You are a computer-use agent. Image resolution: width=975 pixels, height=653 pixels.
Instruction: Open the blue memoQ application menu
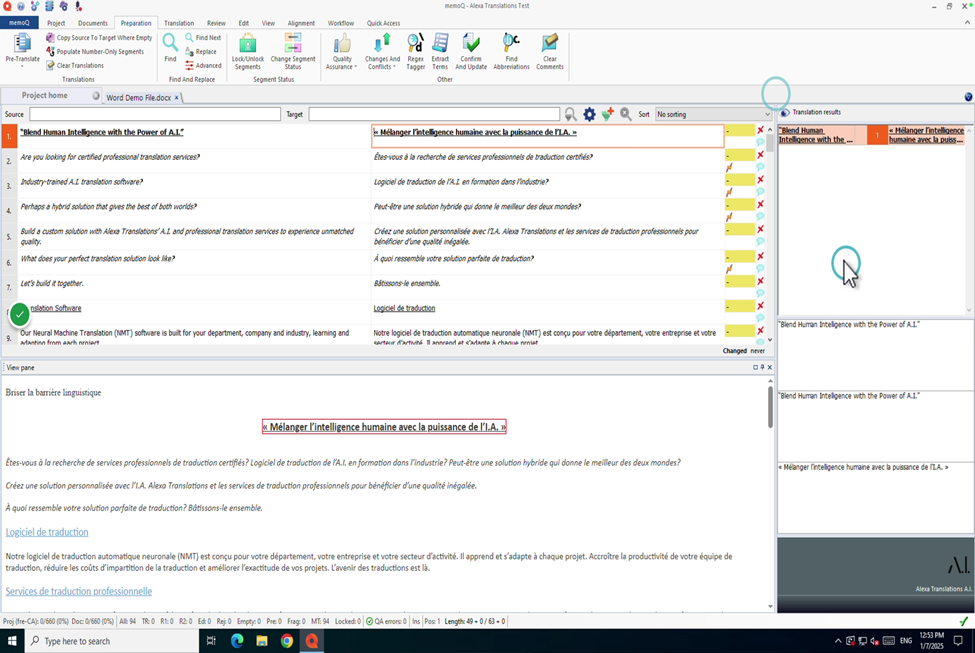(19, 23)
